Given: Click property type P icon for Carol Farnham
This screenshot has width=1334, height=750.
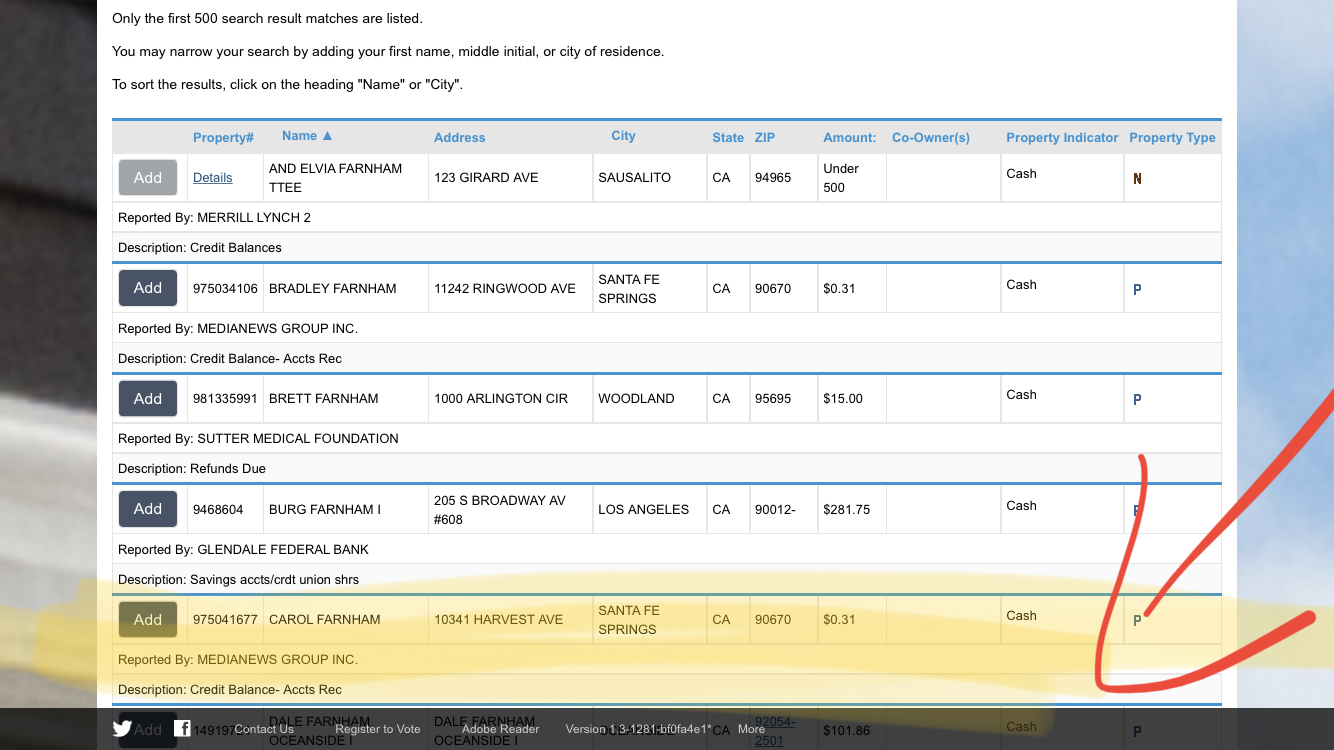Looking at the screenshot, I should click(x=1137, y=620).
